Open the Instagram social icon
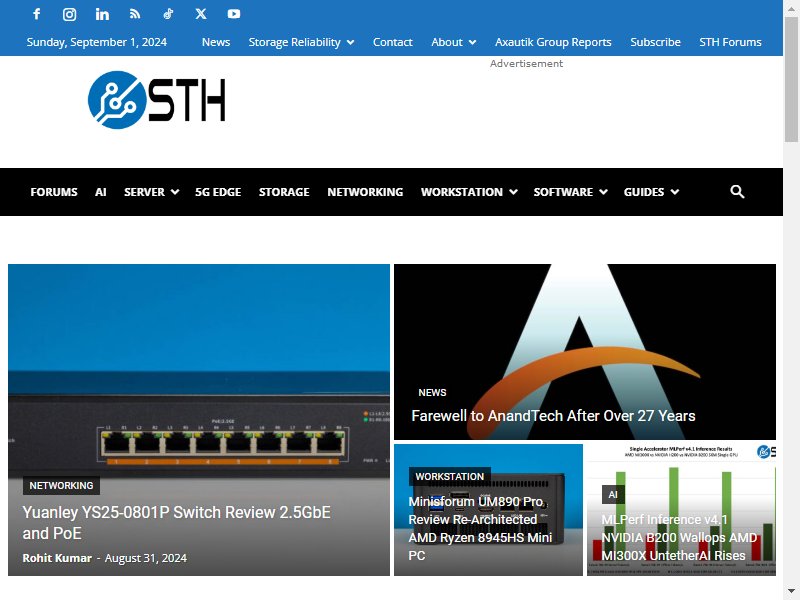The image size is (800, 600). click(69, 14)
